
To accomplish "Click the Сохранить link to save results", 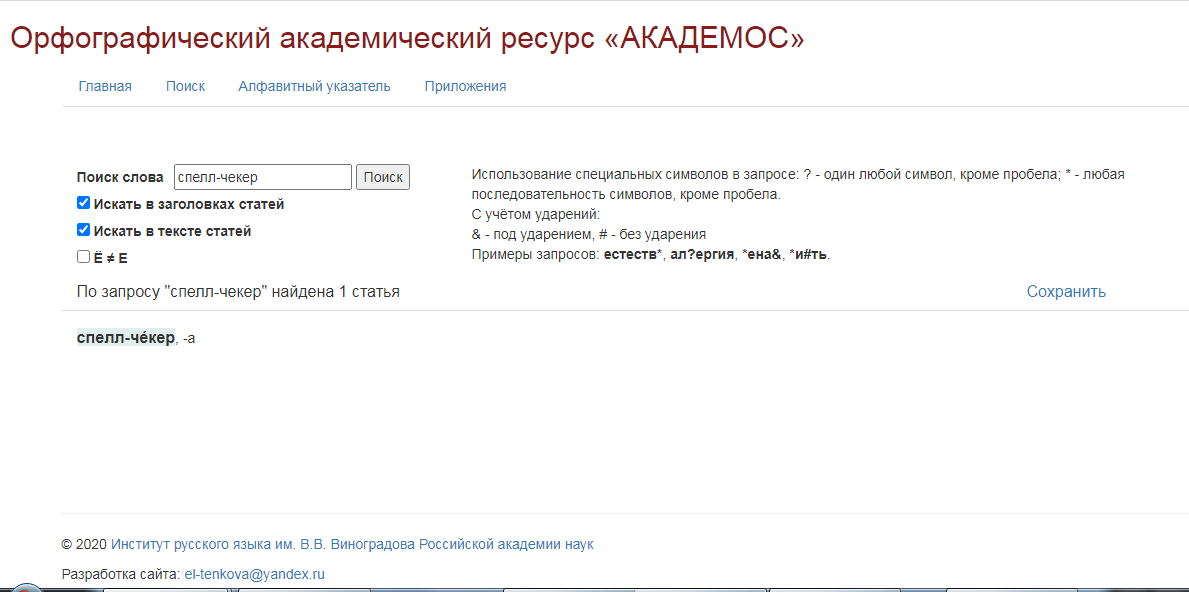I will coord(1065,292).
